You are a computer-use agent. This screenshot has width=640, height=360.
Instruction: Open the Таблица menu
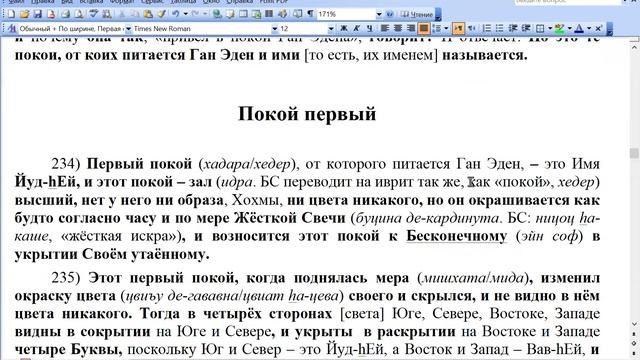183,2
